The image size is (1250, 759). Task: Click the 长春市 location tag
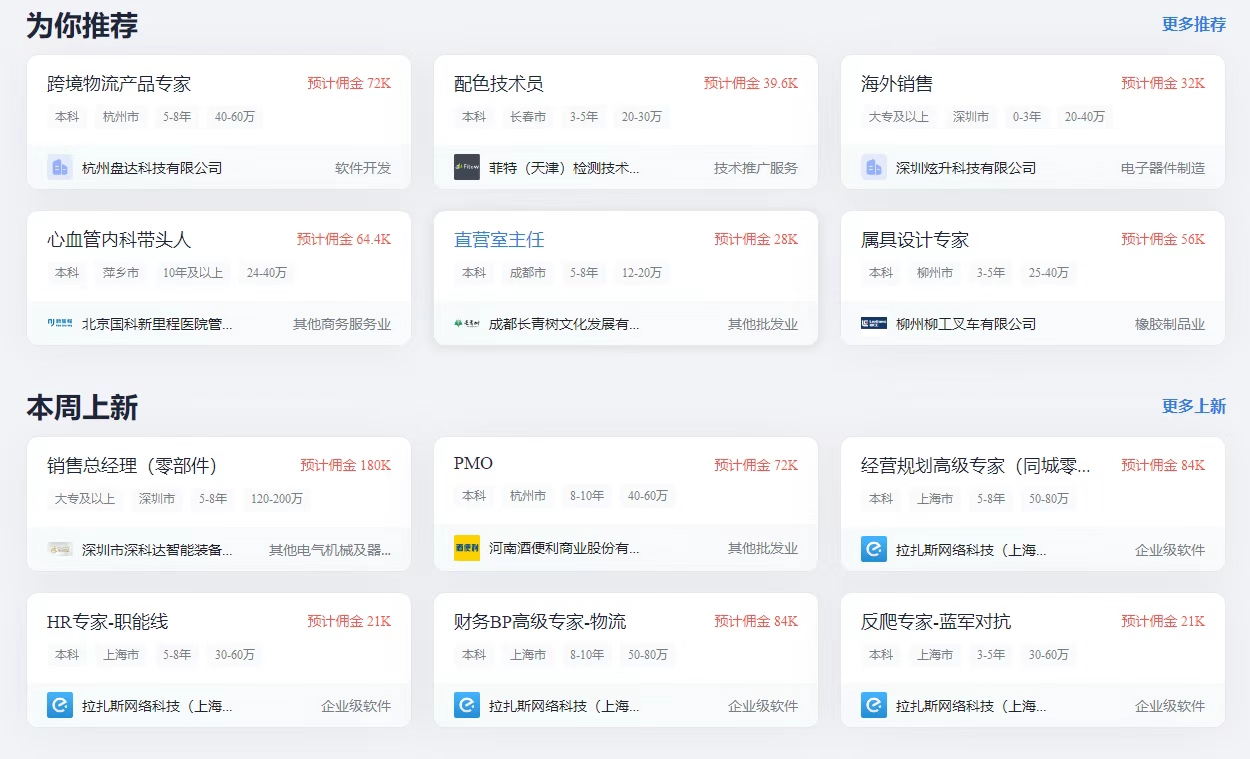click(527, 117)
